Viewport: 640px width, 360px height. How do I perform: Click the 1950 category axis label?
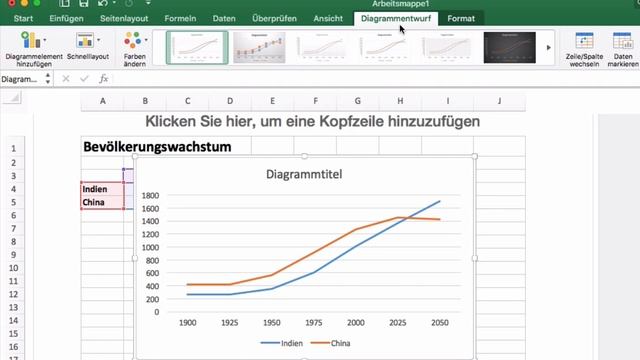click(x=271, y=323)
